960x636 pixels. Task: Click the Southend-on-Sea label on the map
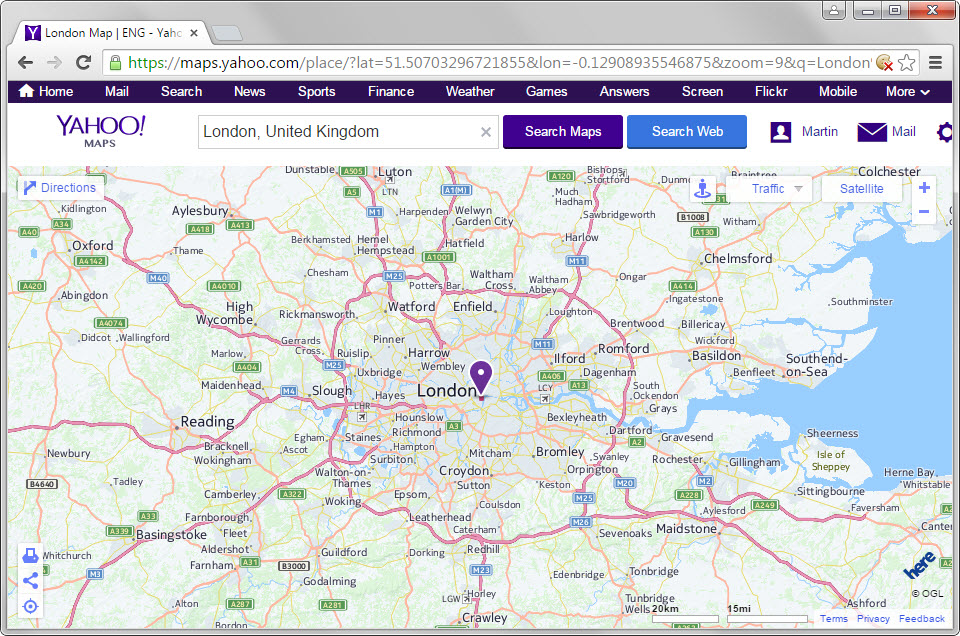click(816, 365)
